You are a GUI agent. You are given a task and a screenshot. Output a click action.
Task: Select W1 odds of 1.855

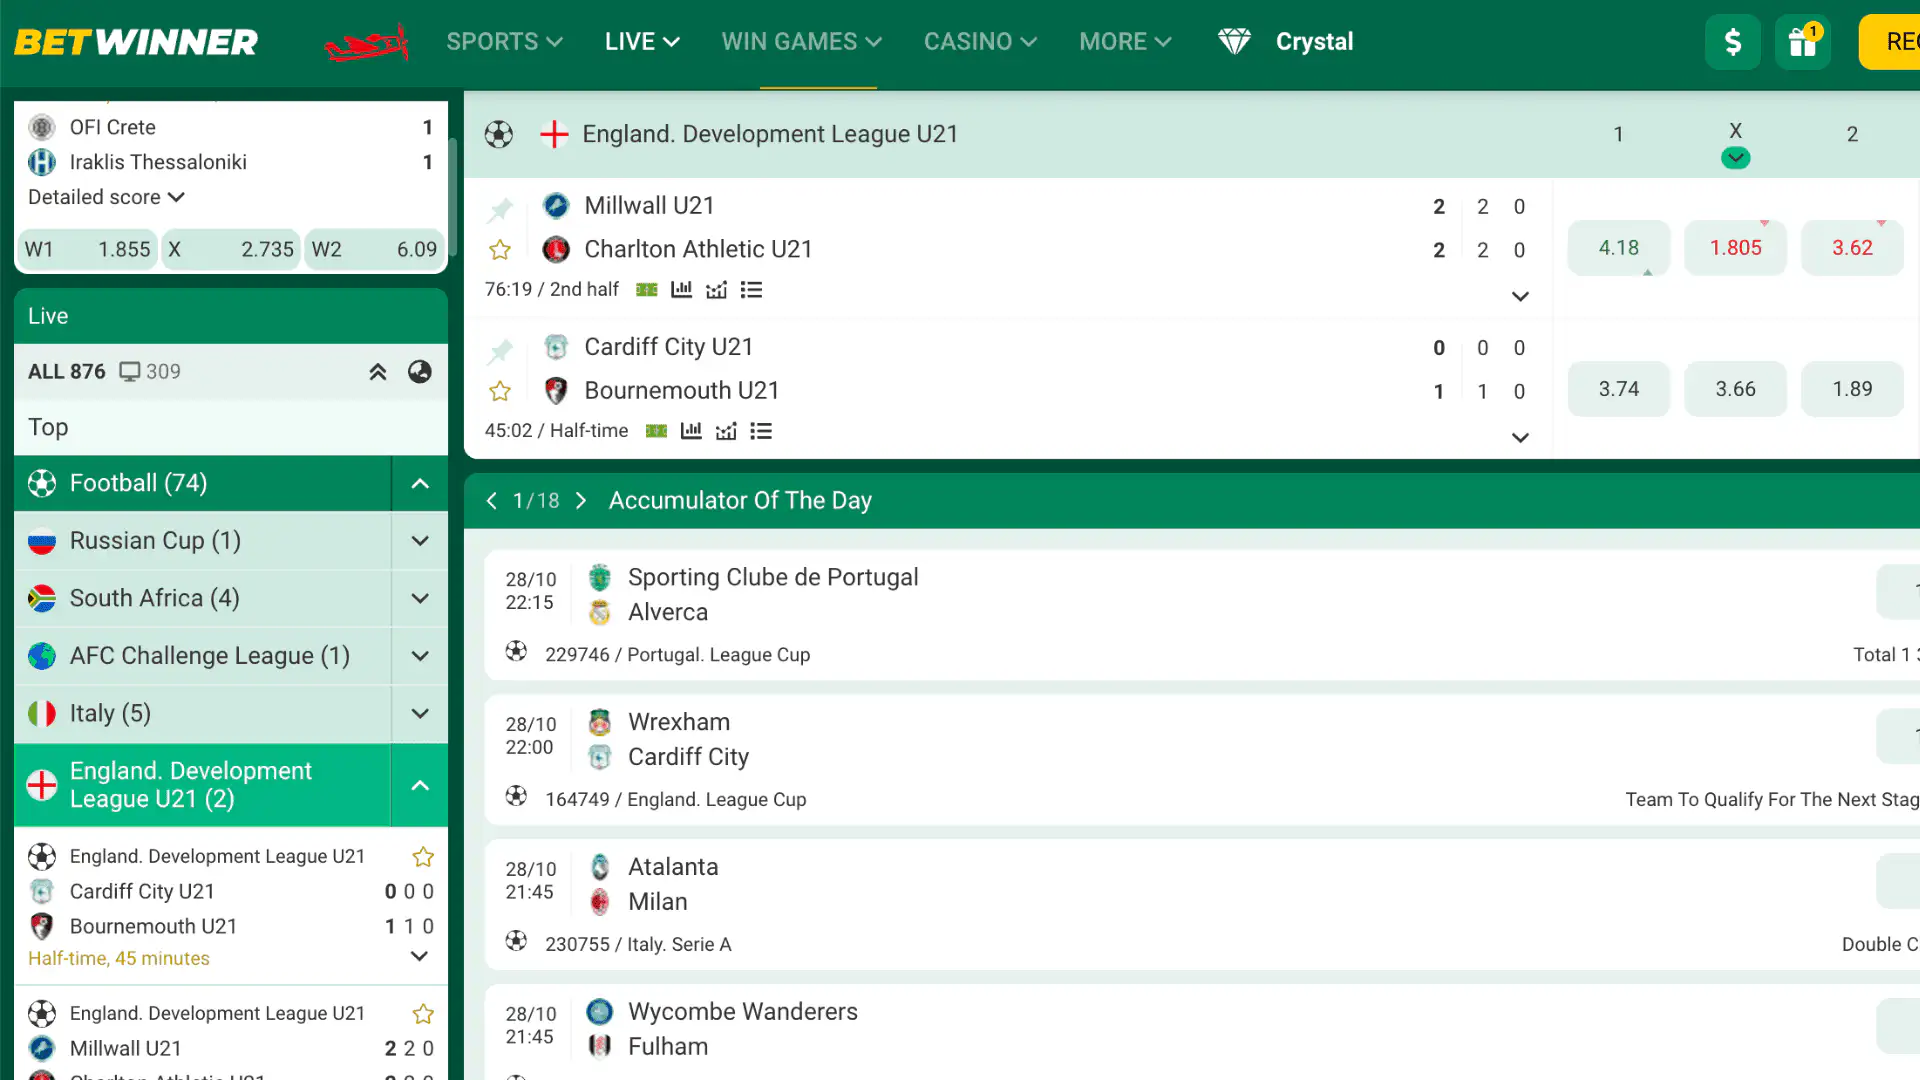coord(87,249)
